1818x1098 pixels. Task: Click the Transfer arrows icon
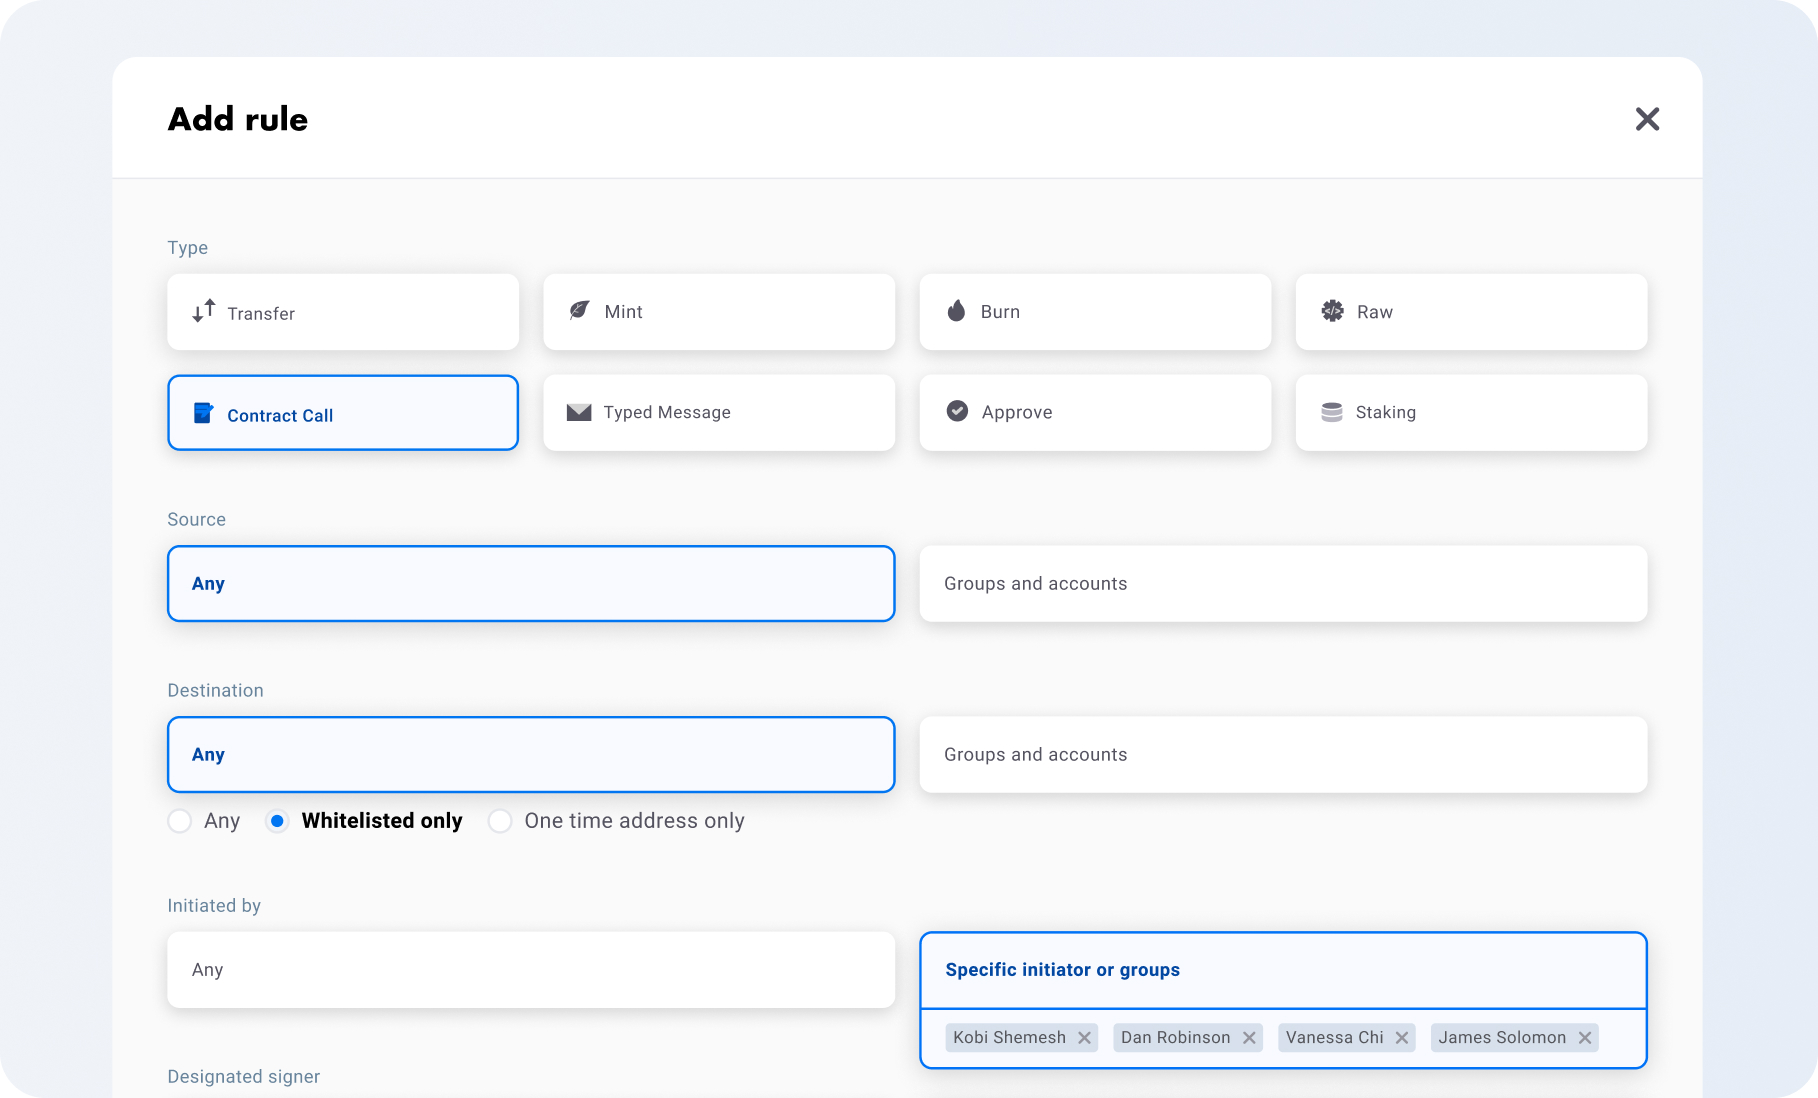204,312
